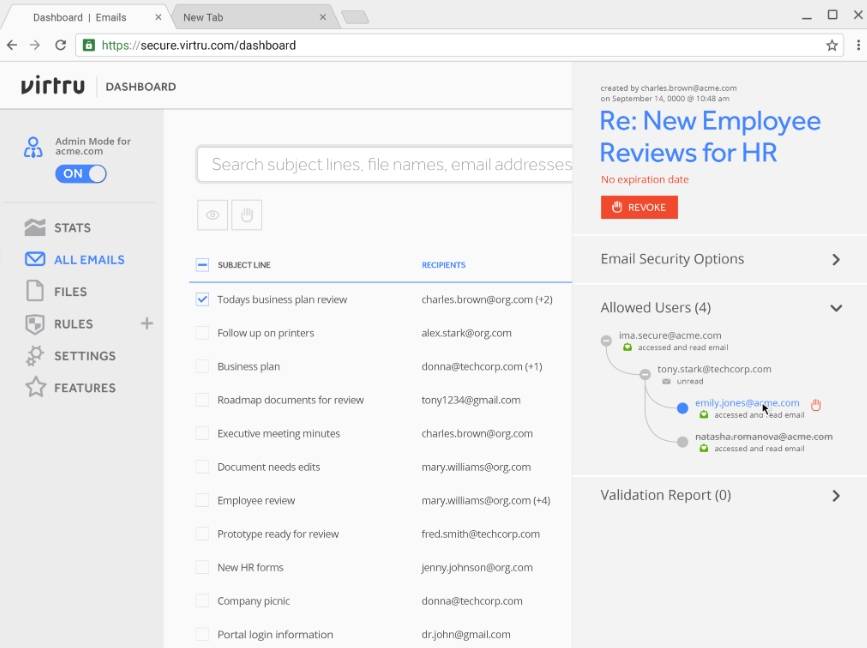This screenshot has height=648, width=867.
Task: Sort by SUBJECT LINE column header
Action: pos(244,265)
